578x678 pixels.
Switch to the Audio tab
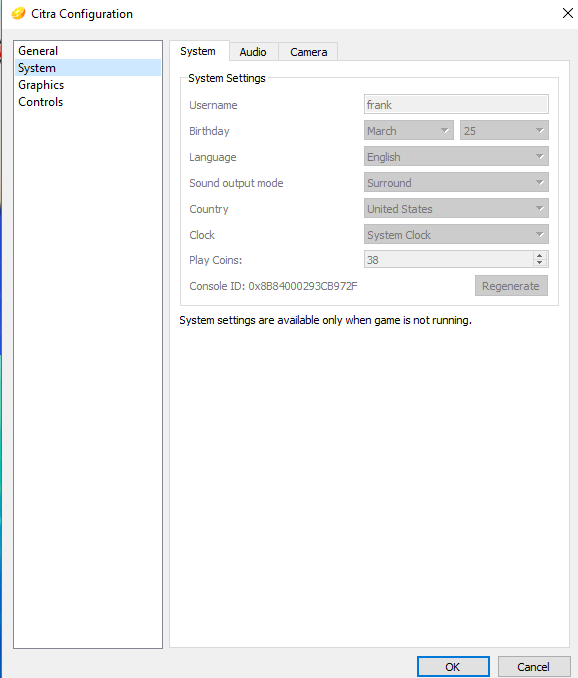[253, 52]
